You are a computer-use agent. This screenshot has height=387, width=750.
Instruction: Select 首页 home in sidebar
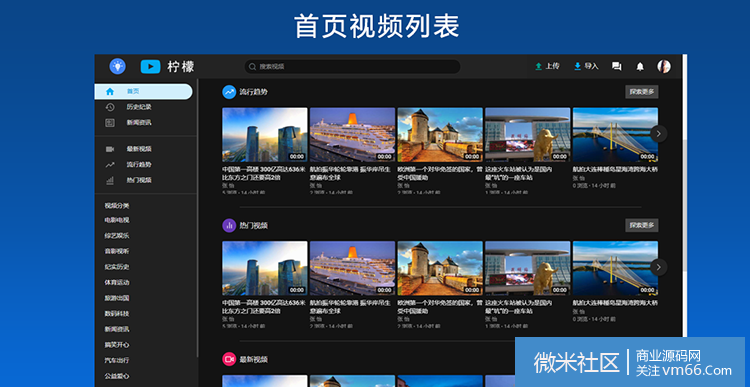(143, 91)
